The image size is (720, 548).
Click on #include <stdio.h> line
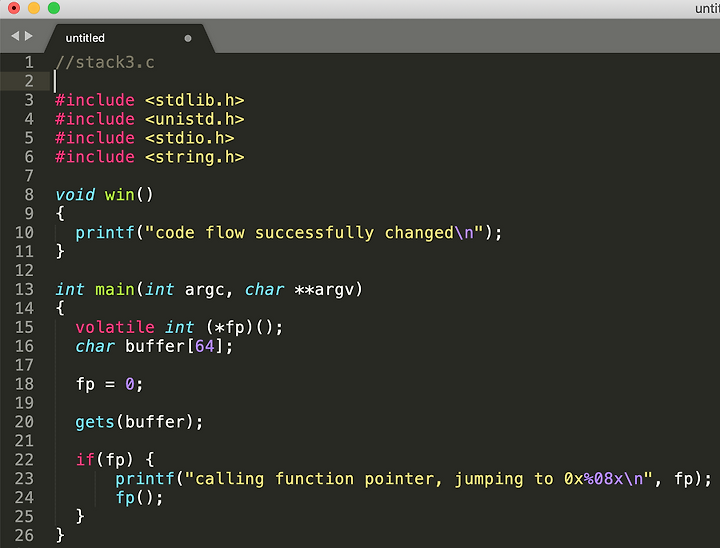pyautogui.click(x=145, y=138)
